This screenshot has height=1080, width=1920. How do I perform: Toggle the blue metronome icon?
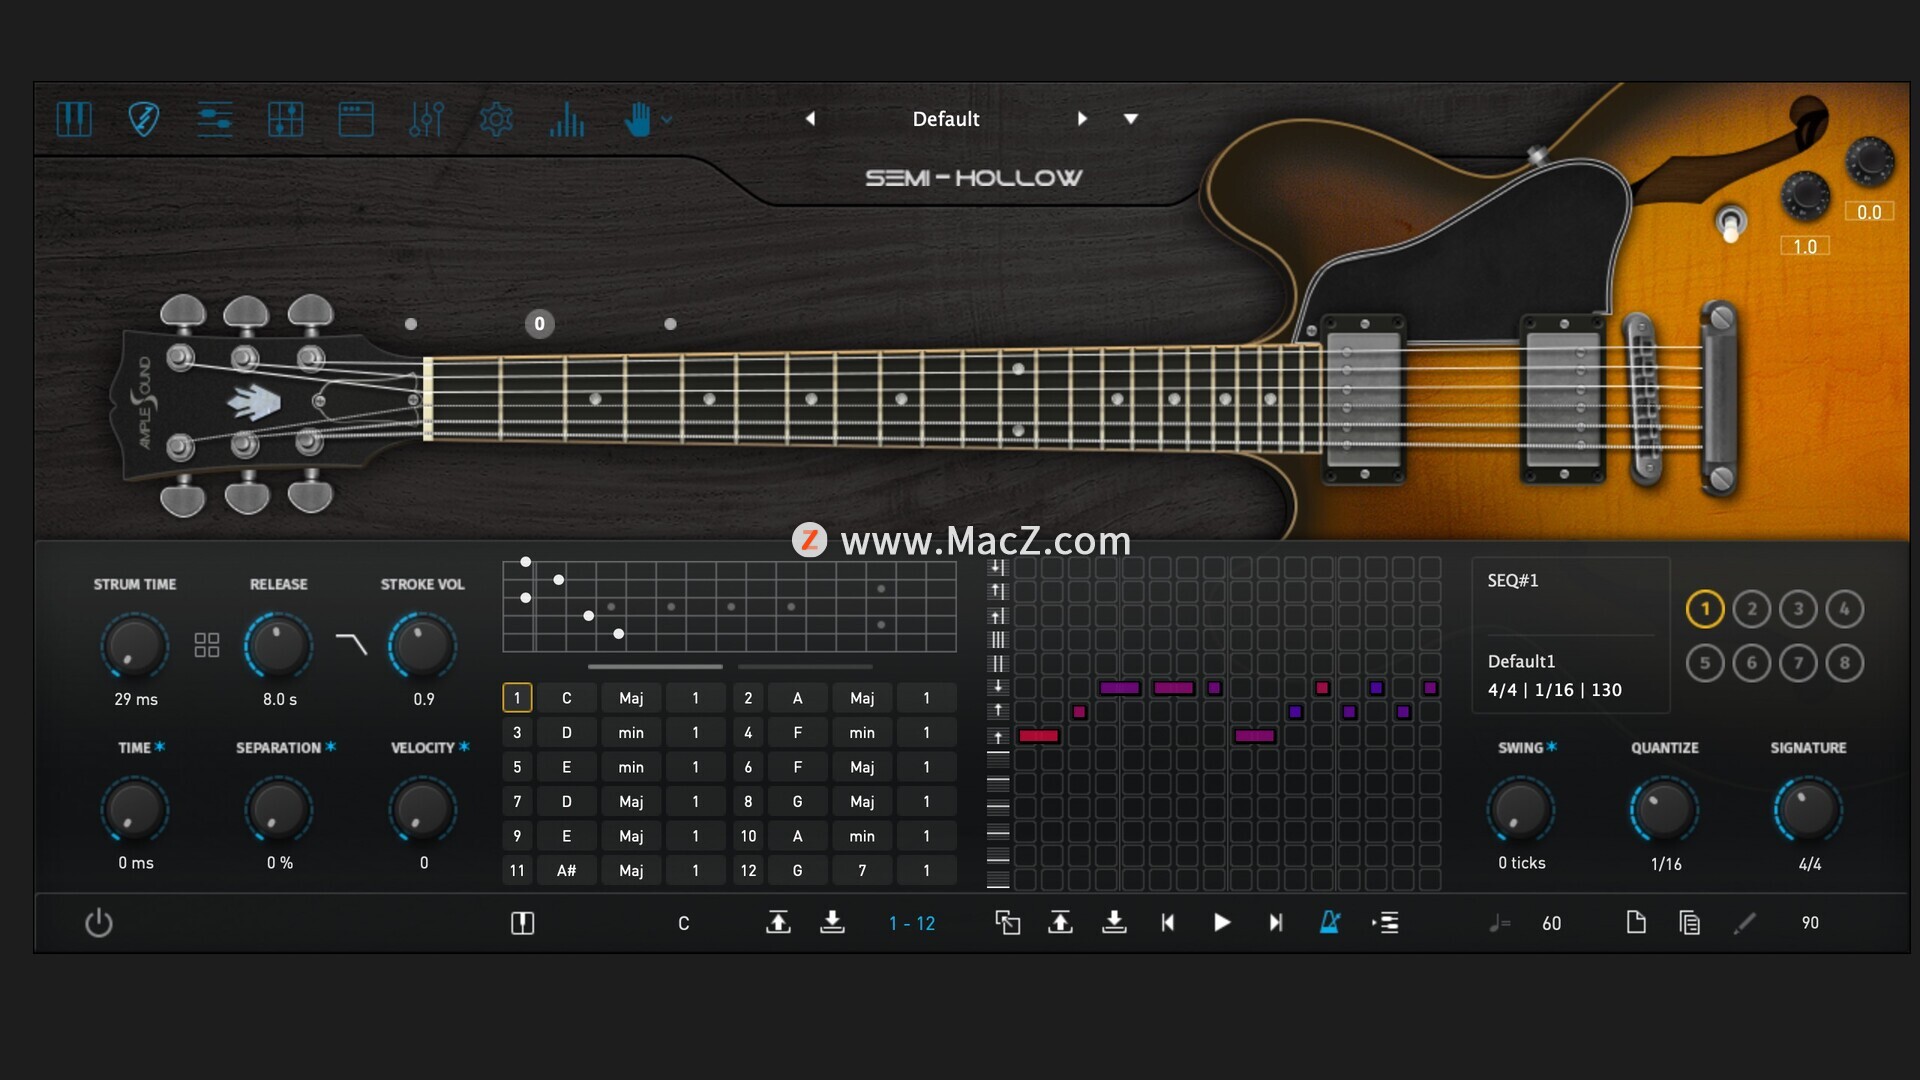[1330, 922]
